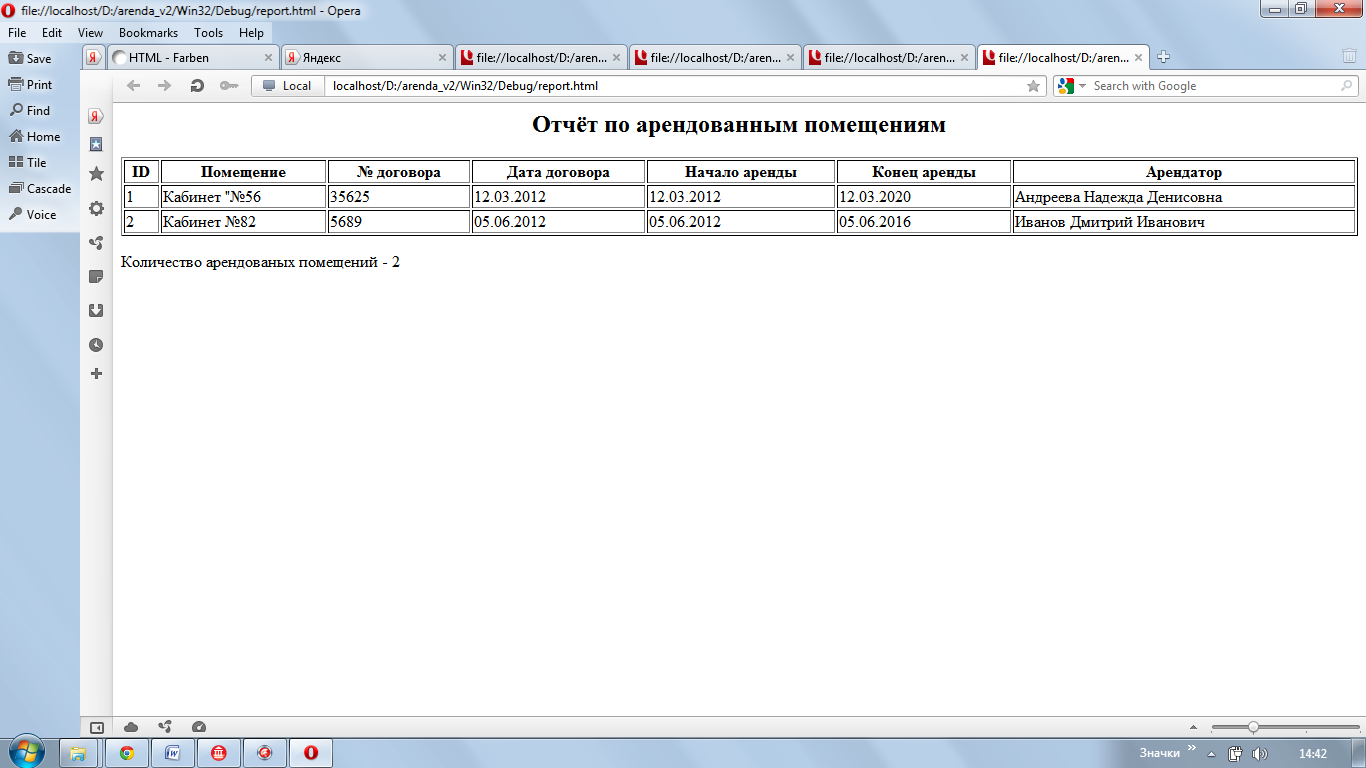
Task: Open Google Chrome from the taskbar
Action: pyautogui.click(x=127, y=753)
